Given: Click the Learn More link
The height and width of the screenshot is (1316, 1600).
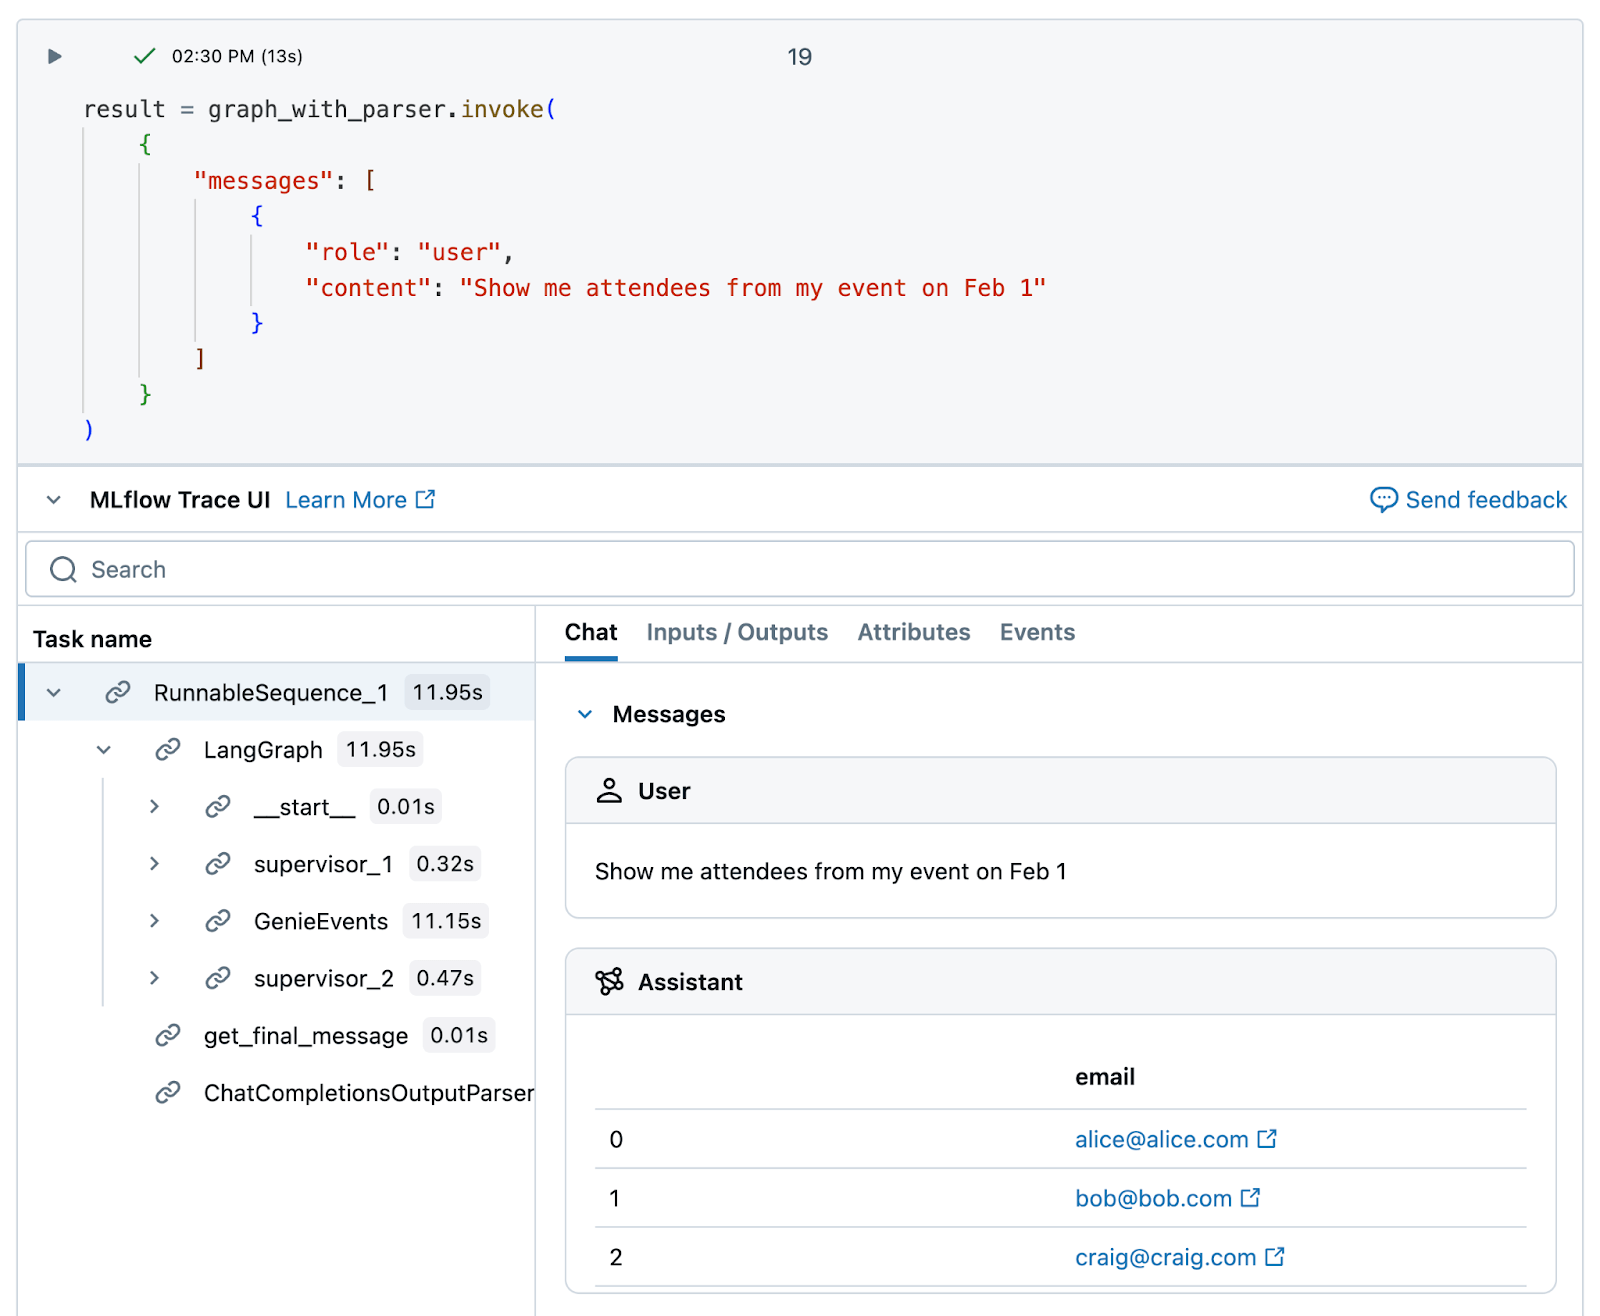Looking at the screenshot, I should point(346,500).
